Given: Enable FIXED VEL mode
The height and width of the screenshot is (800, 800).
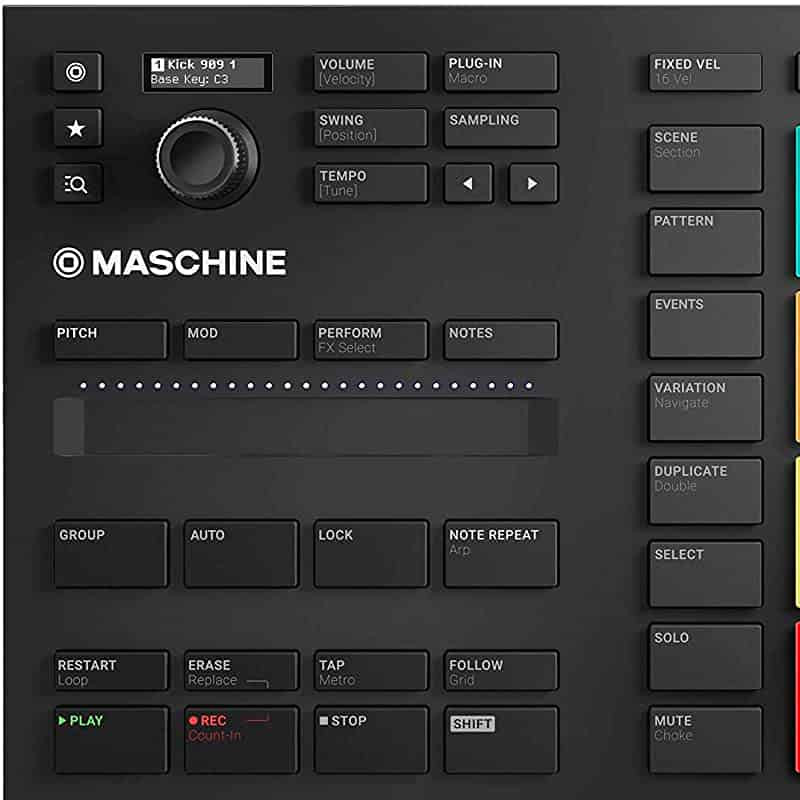Looking at the screenshot, I should [x=706, y=72].
